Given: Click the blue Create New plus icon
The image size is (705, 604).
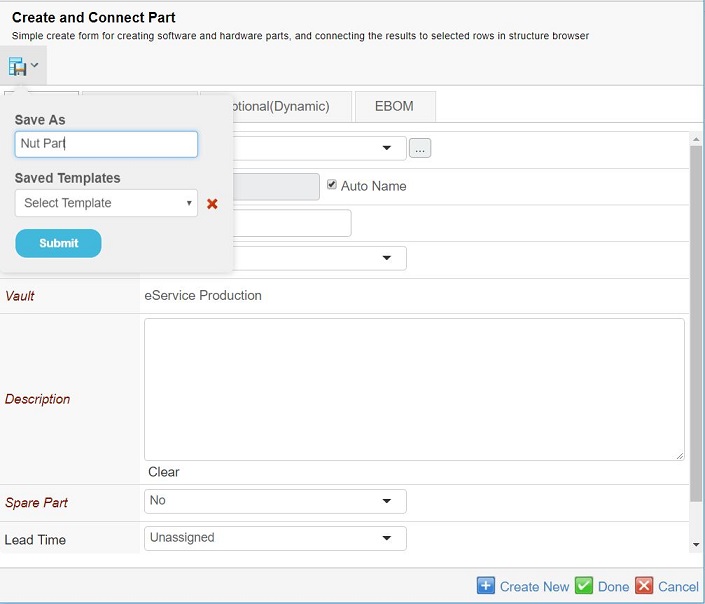Looking at the screenshot, I should 486,586.
